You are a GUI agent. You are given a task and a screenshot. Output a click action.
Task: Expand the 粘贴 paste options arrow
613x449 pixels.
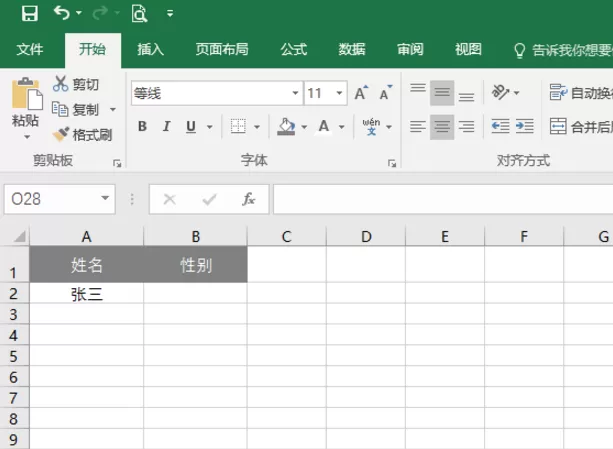27,137
